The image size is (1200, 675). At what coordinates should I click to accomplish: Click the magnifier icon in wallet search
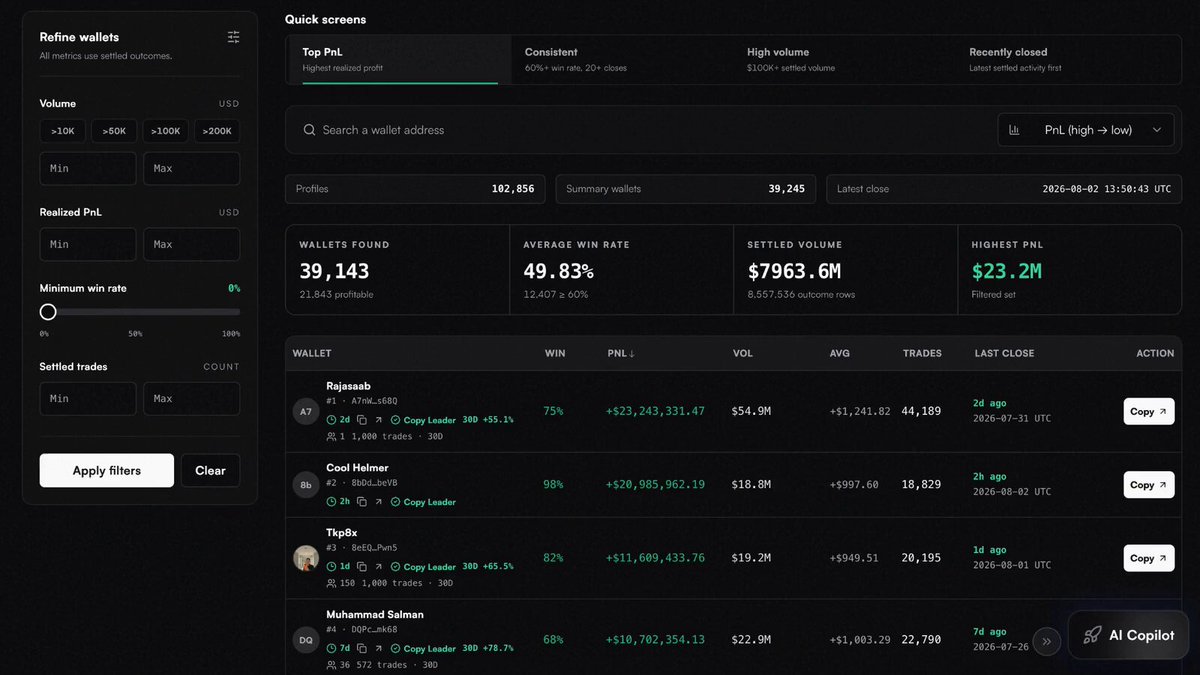(x=309, y=130)
